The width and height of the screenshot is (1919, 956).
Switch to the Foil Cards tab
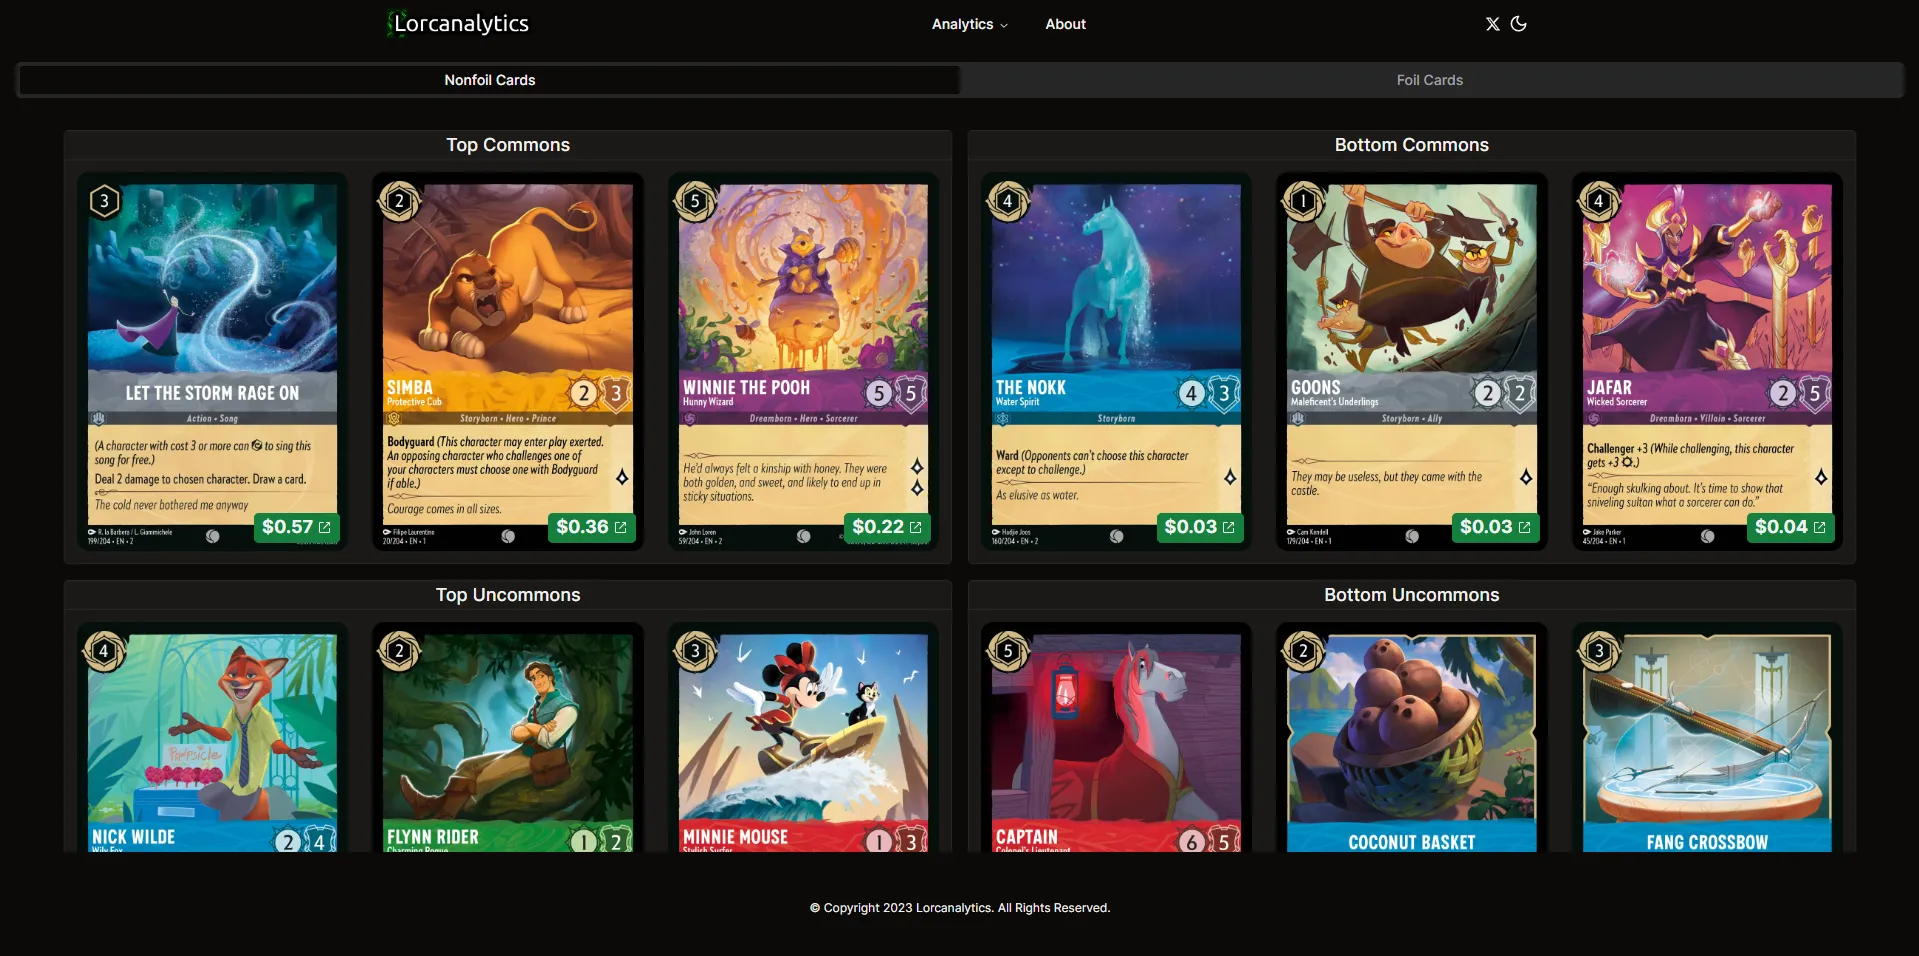pyautogui.click(x=1429, y=80)
